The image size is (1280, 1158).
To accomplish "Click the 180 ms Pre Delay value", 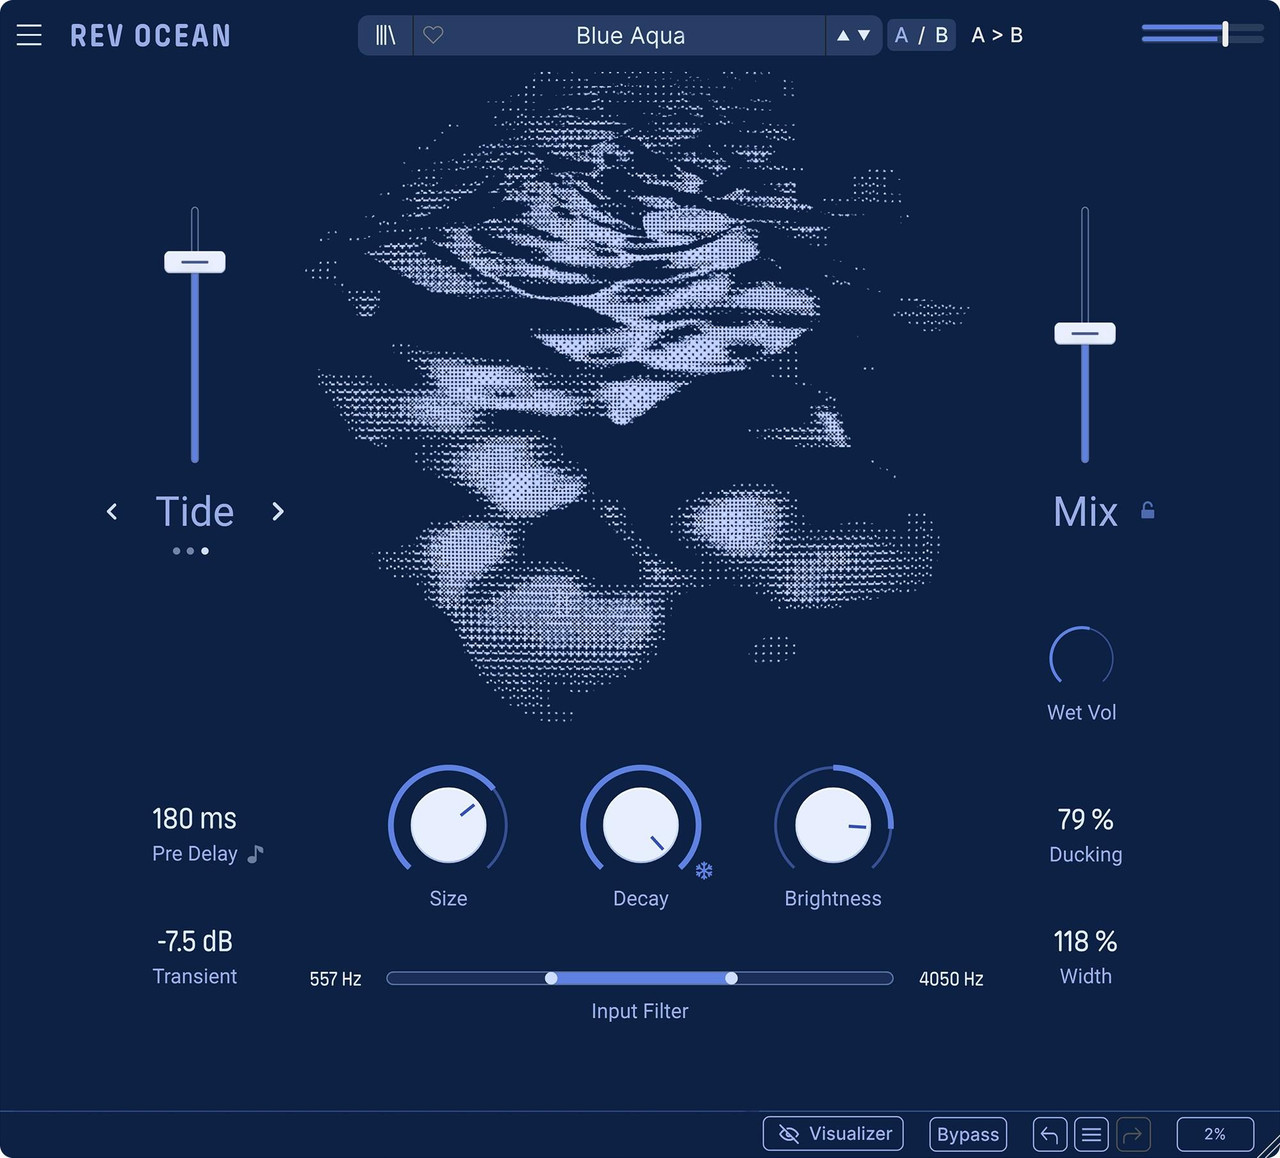I will pos(194,819).
